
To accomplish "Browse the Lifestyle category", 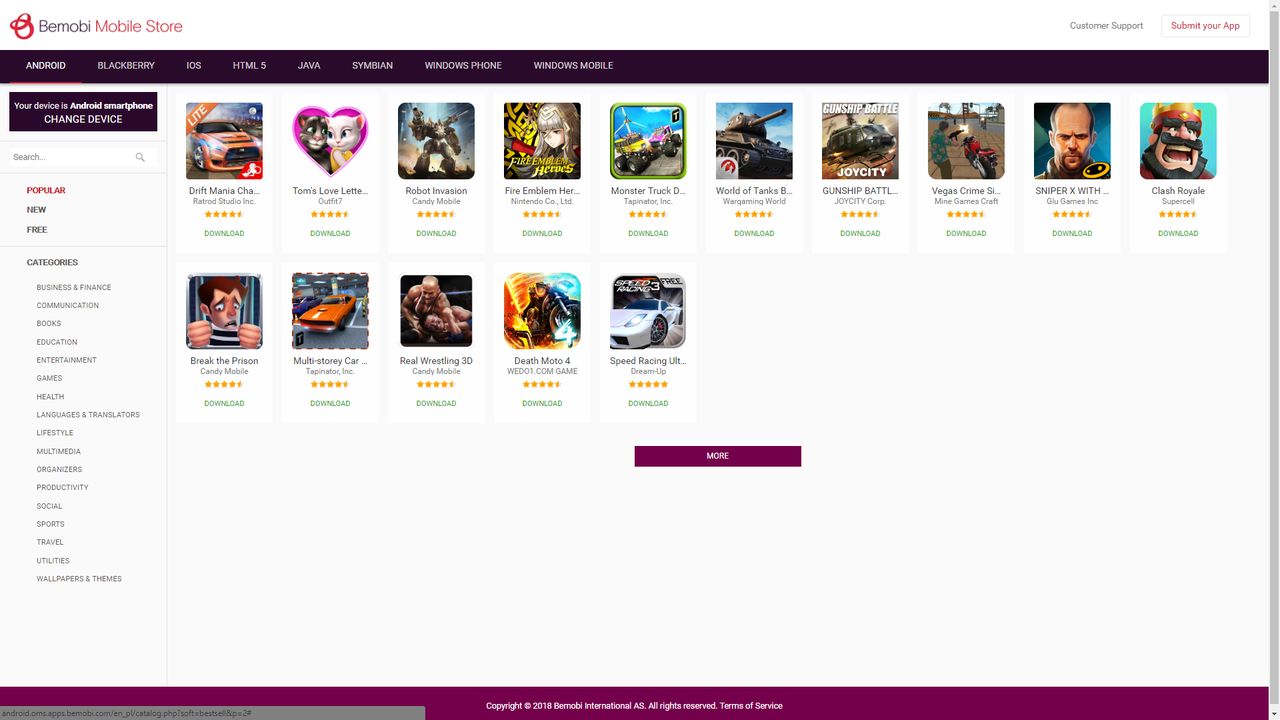I will click(55, 433).
